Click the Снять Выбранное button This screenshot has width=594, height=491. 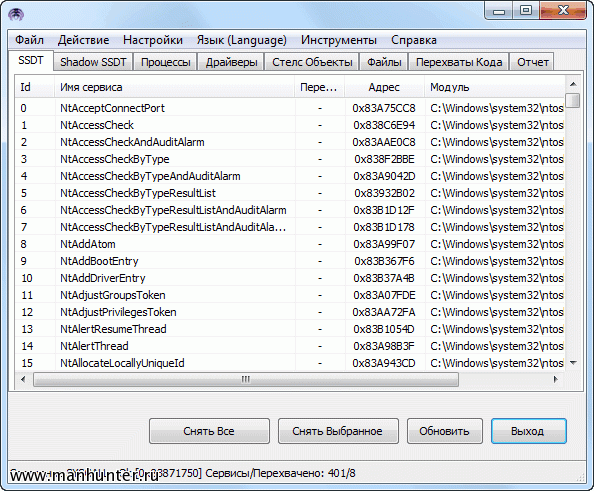pyautogui.click(x=338, y=431)
